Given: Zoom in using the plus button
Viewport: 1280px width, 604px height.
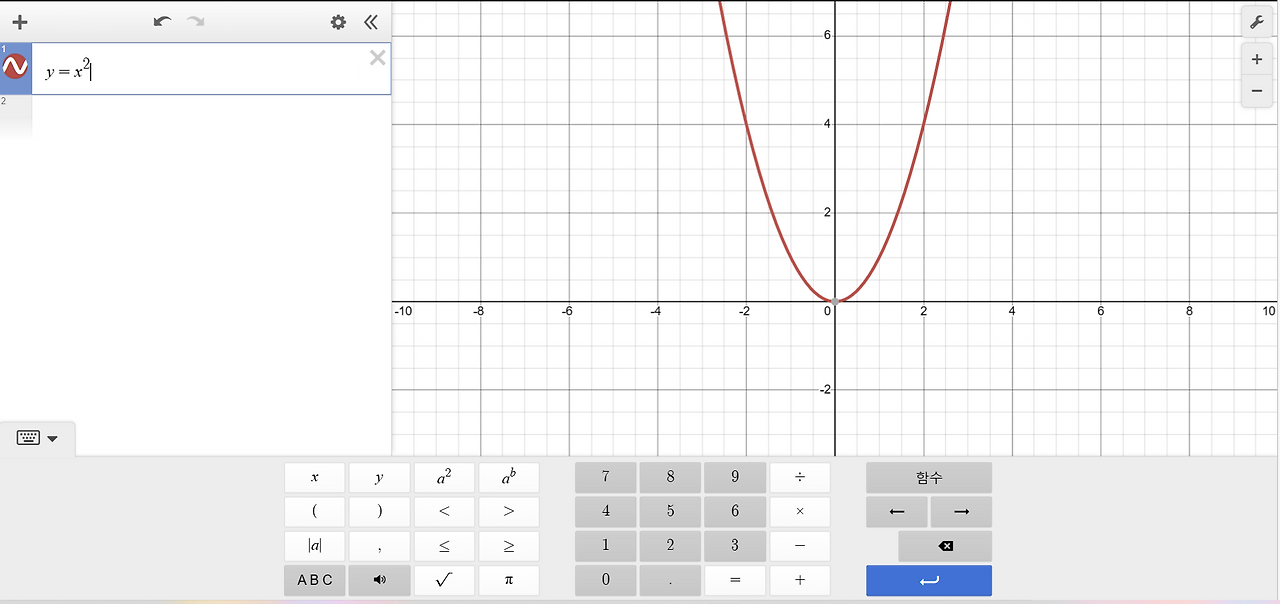Looking at the screenshot, I should click(1256, 59).
